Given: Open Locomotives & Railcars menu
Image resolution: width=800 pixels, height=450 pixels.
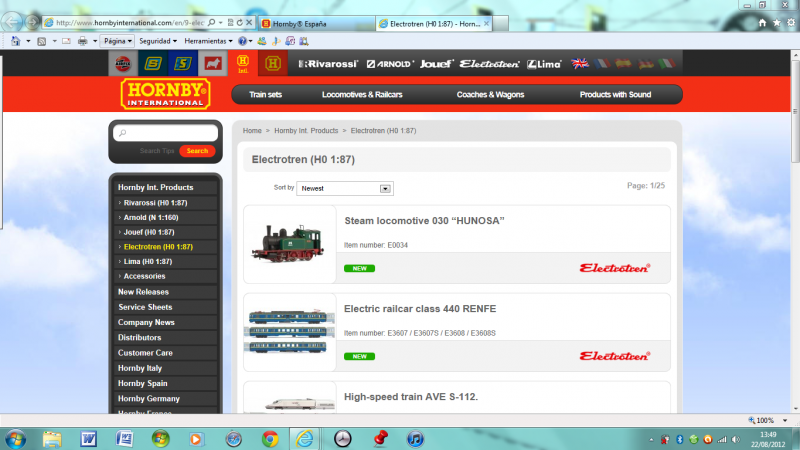Looking at the screenshot, I should pos(362,94).
